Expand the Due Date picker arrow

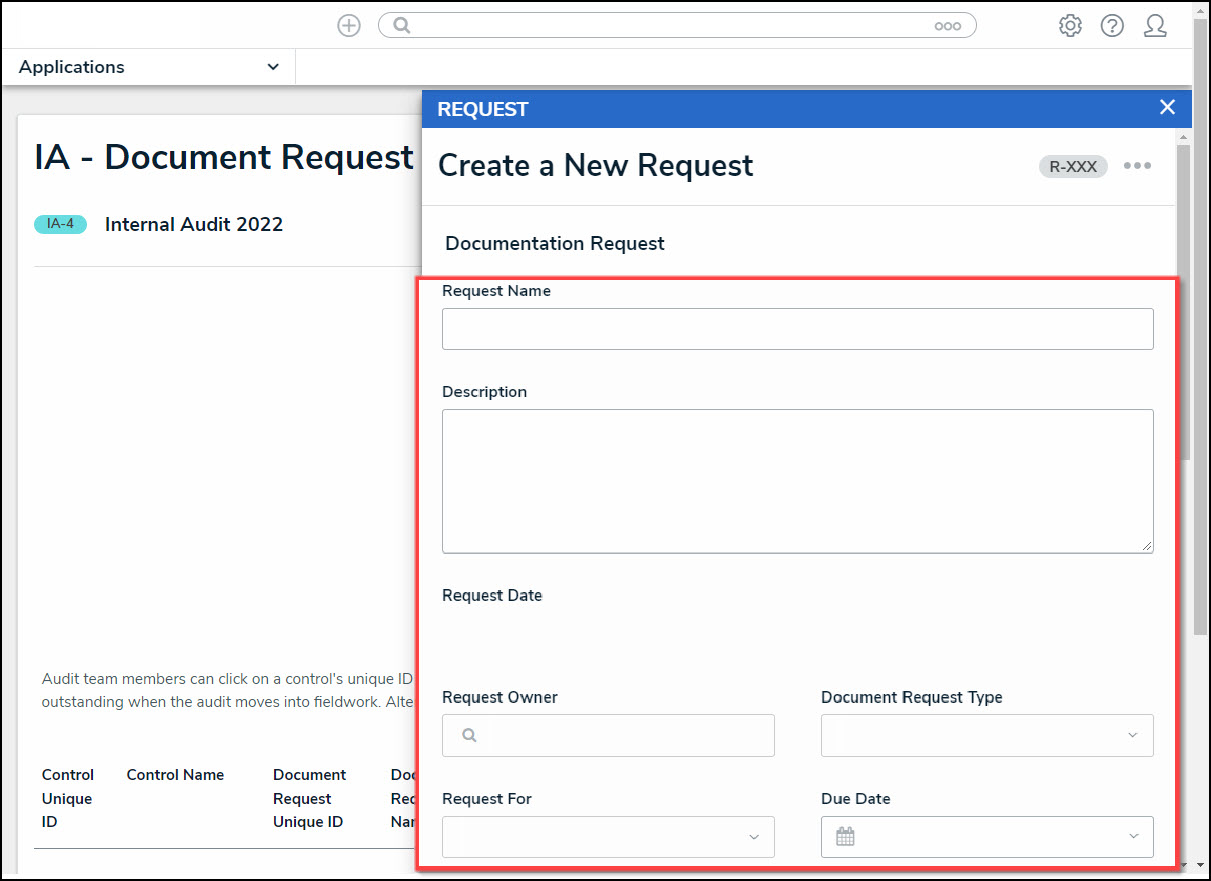click(x=1132, y=837)
